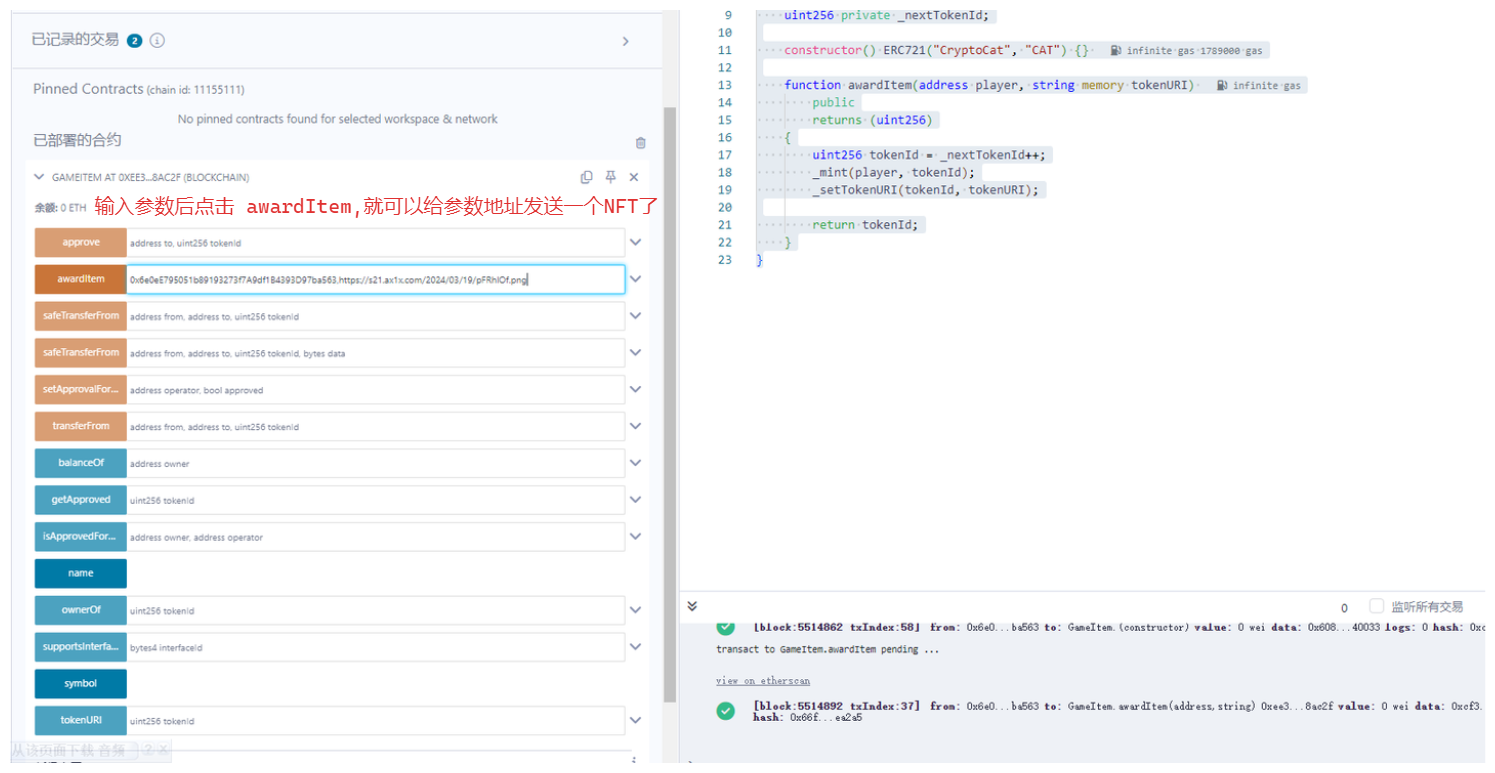Expand the ownerOf parameters chevron

tap(635, 610)
